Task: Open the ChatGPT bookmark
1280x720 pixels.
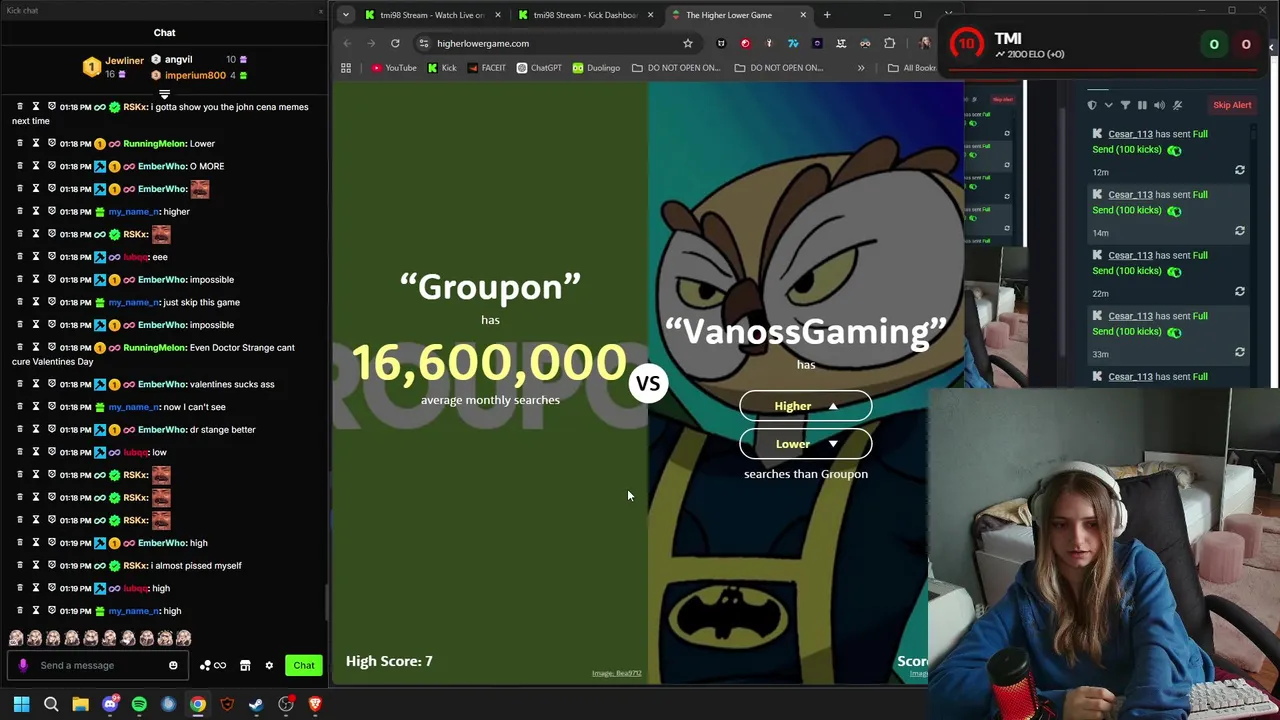Action: pyautogui.click(x=539, y=68)
